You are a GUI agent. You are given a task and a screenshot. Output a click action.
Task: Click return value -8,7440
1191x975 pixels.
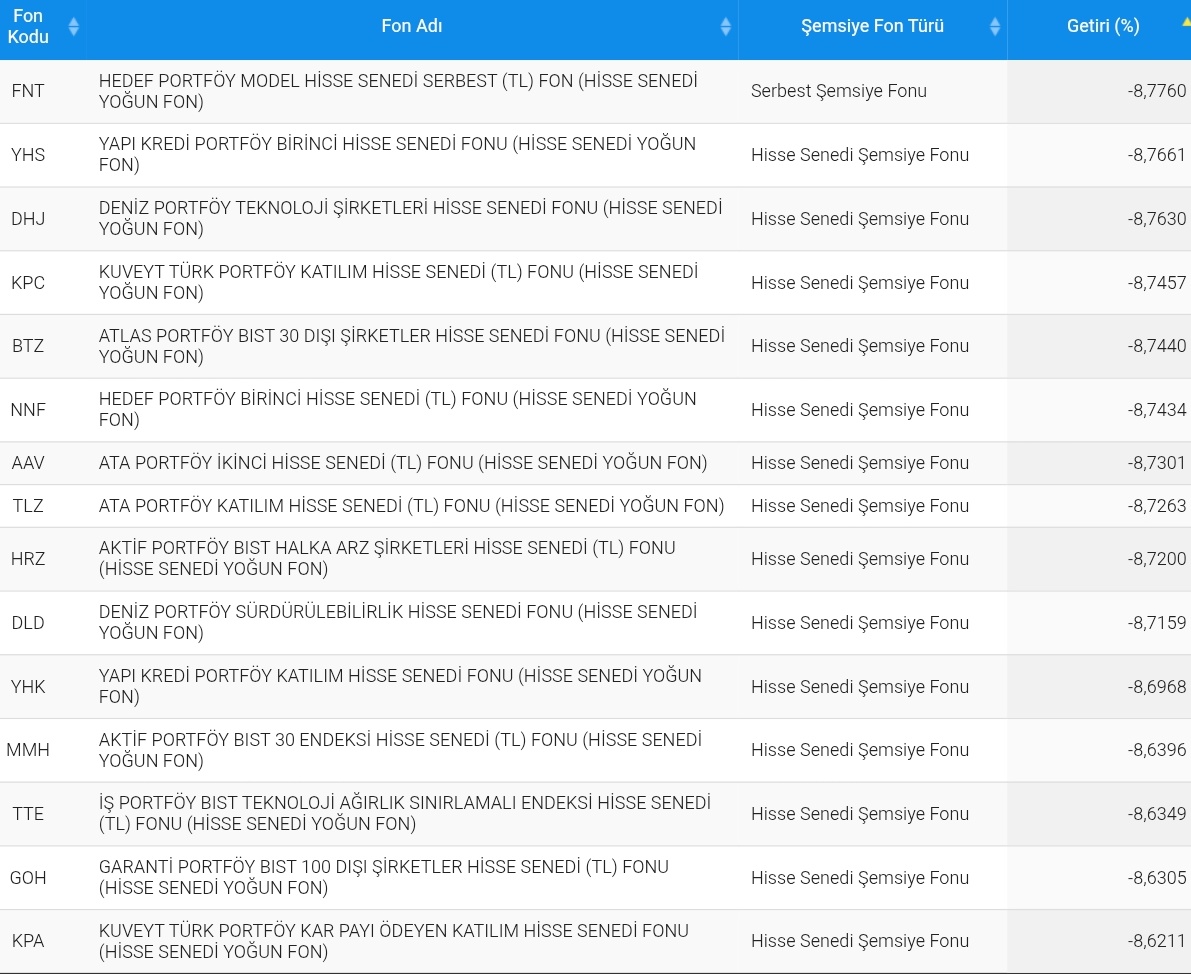(1157, 346)
